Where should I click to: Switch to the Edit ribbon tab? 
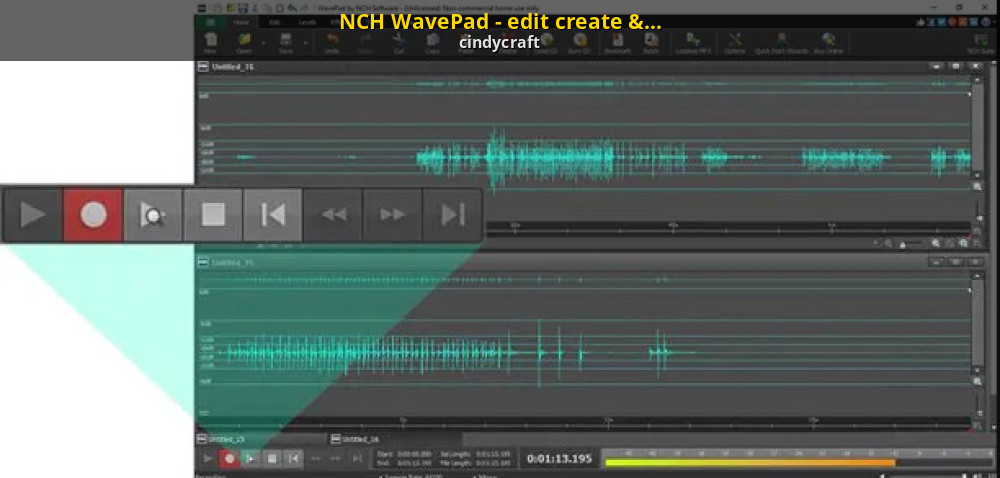[x=274, y=22]
